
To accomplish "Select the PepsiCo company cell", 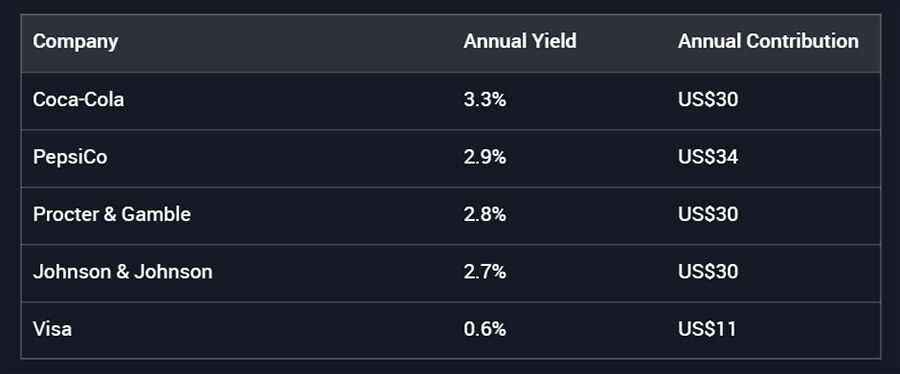I will coord(70,158).
